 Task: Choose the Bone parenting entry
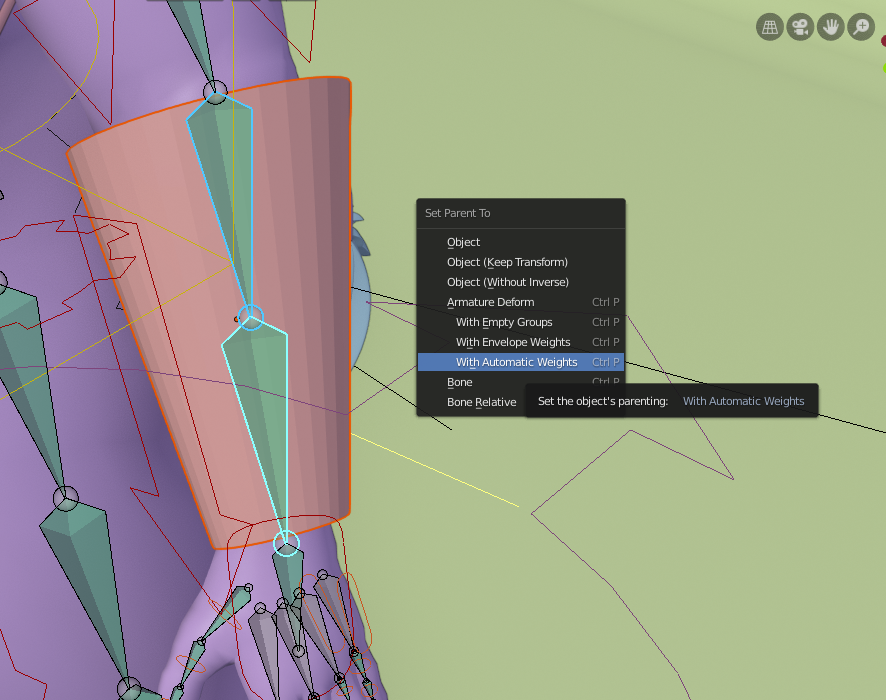(520, 382)
